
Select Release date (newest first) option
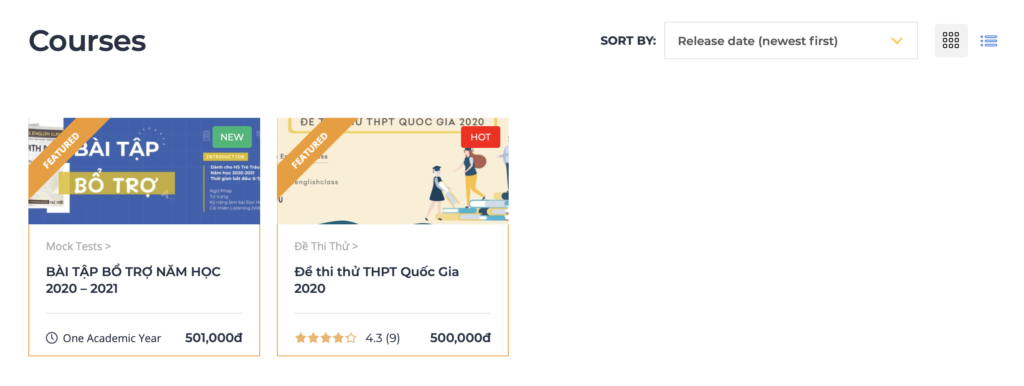point(758,41)
